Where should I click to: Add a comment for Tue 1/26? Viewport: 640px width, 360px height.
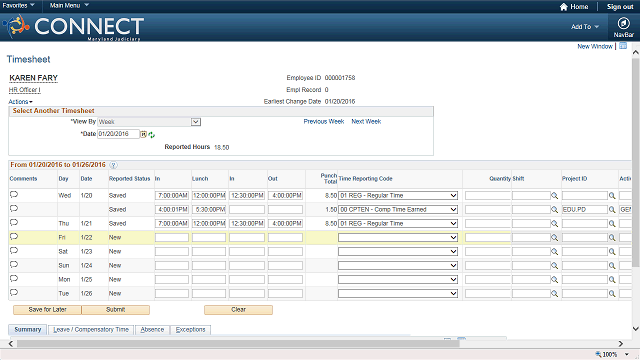tap(14, 293)
